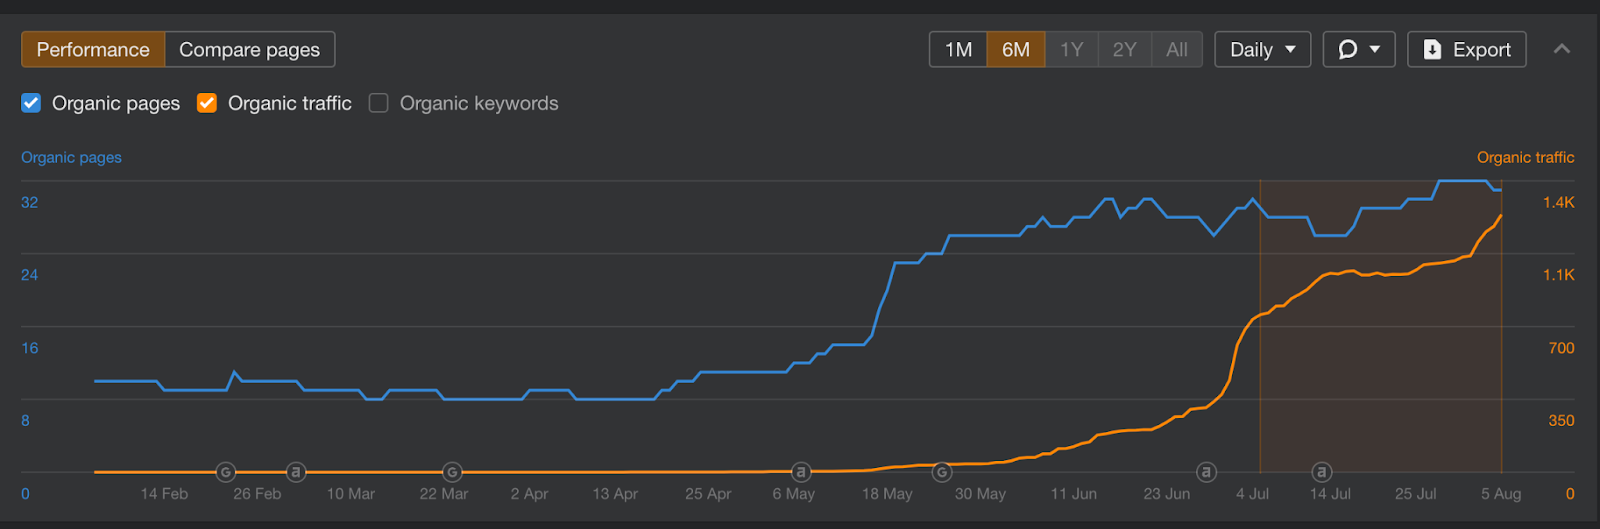Click the Ahrefs 'a' marker near 26 Feb
This screenshot has width=1600, height=529.
tap(295, 472)
